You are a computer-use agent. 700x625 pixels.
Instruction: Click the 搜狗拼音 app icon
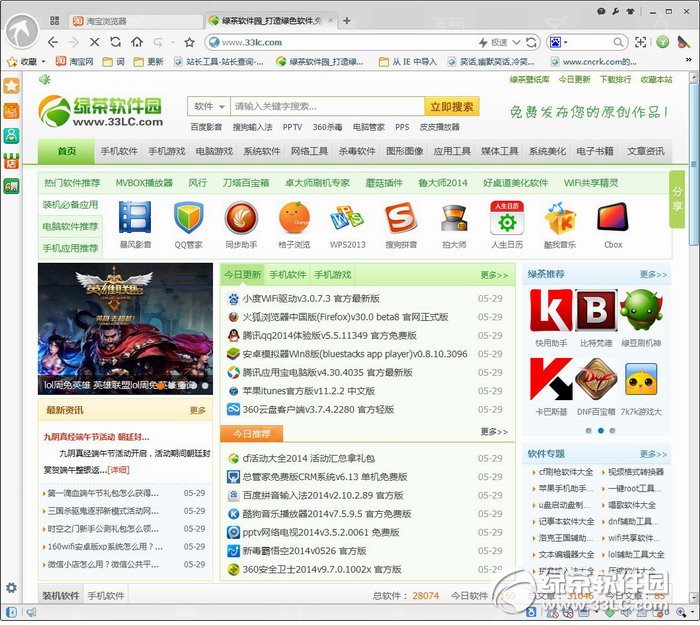pos(400,224)
